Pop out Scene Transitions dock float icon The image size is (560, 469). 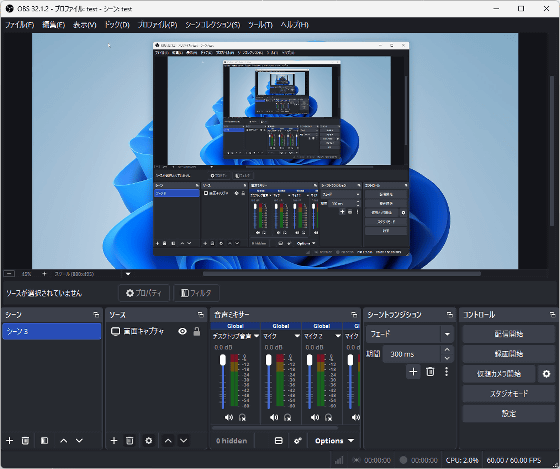click(x=450, y=315)
